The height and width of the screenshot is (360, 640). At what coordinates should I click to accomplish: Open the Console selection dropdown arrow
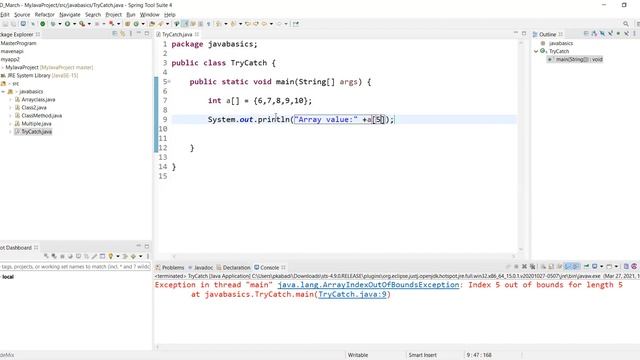(x=601, y=267)
